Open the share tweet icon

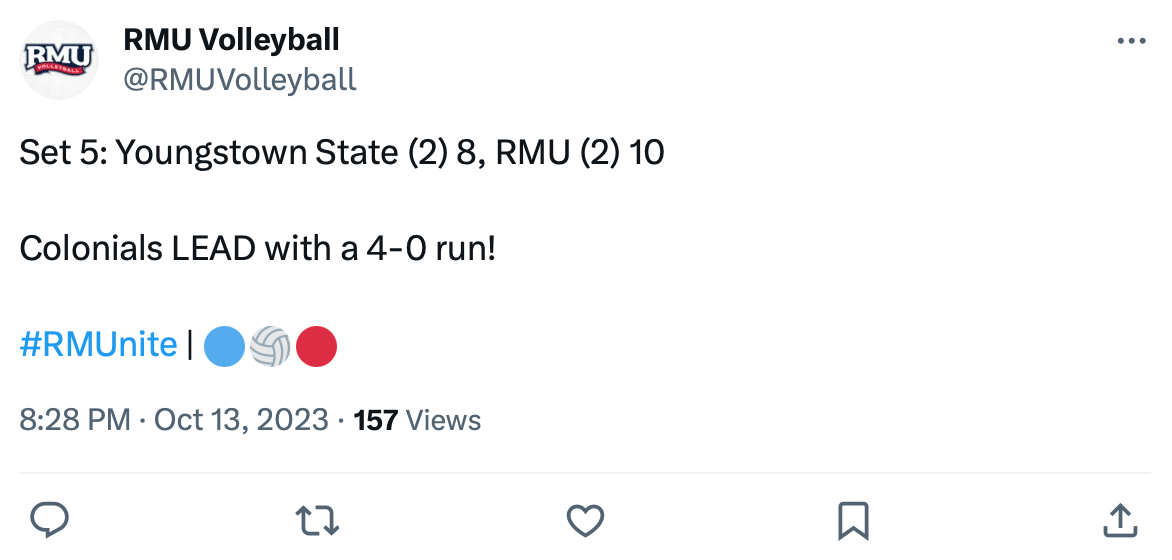(1120, 520)
